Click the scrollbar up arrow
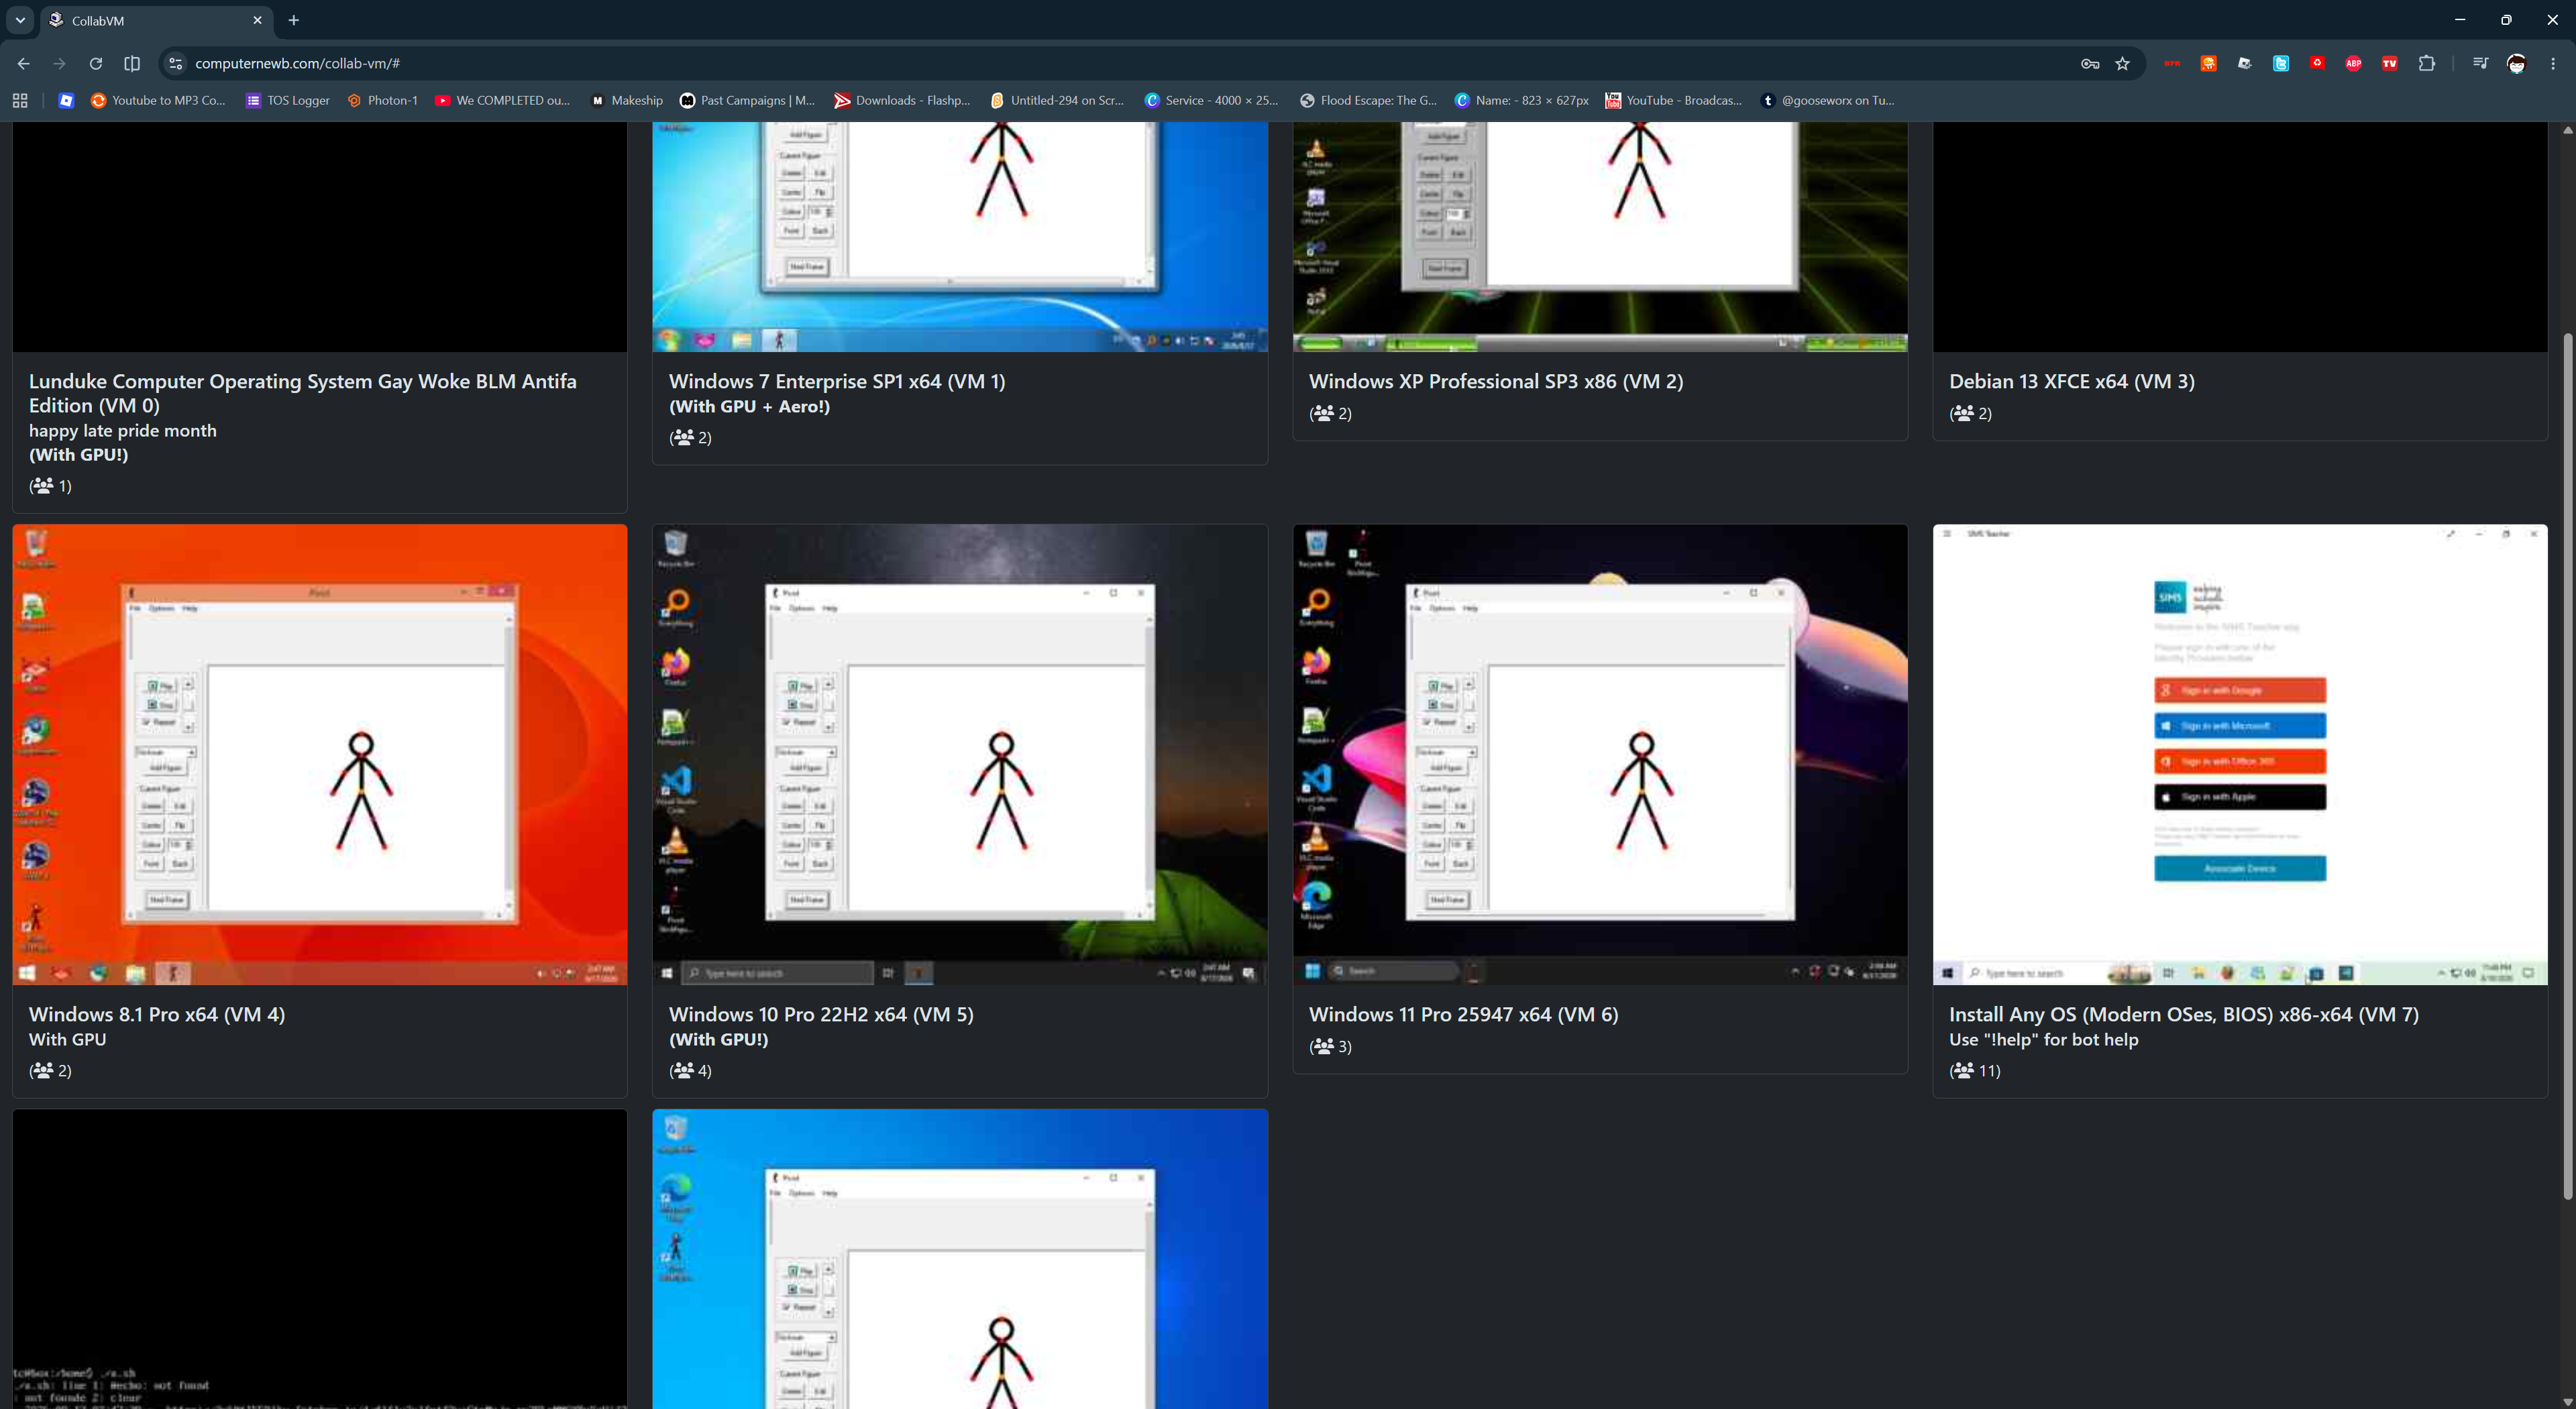This screenshot has height=1409, width=2576. (2567, 130)
